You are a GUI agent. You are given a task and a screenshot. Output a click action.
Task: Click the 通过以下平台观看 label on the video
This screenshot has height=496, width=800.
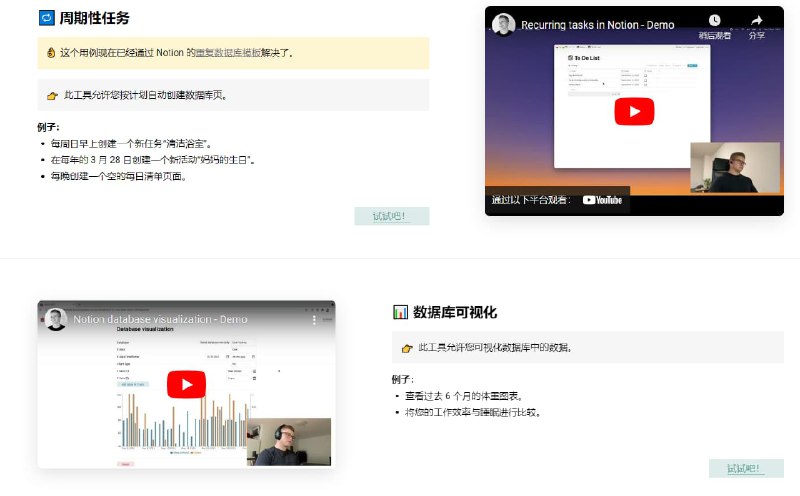tap(531, 200)
